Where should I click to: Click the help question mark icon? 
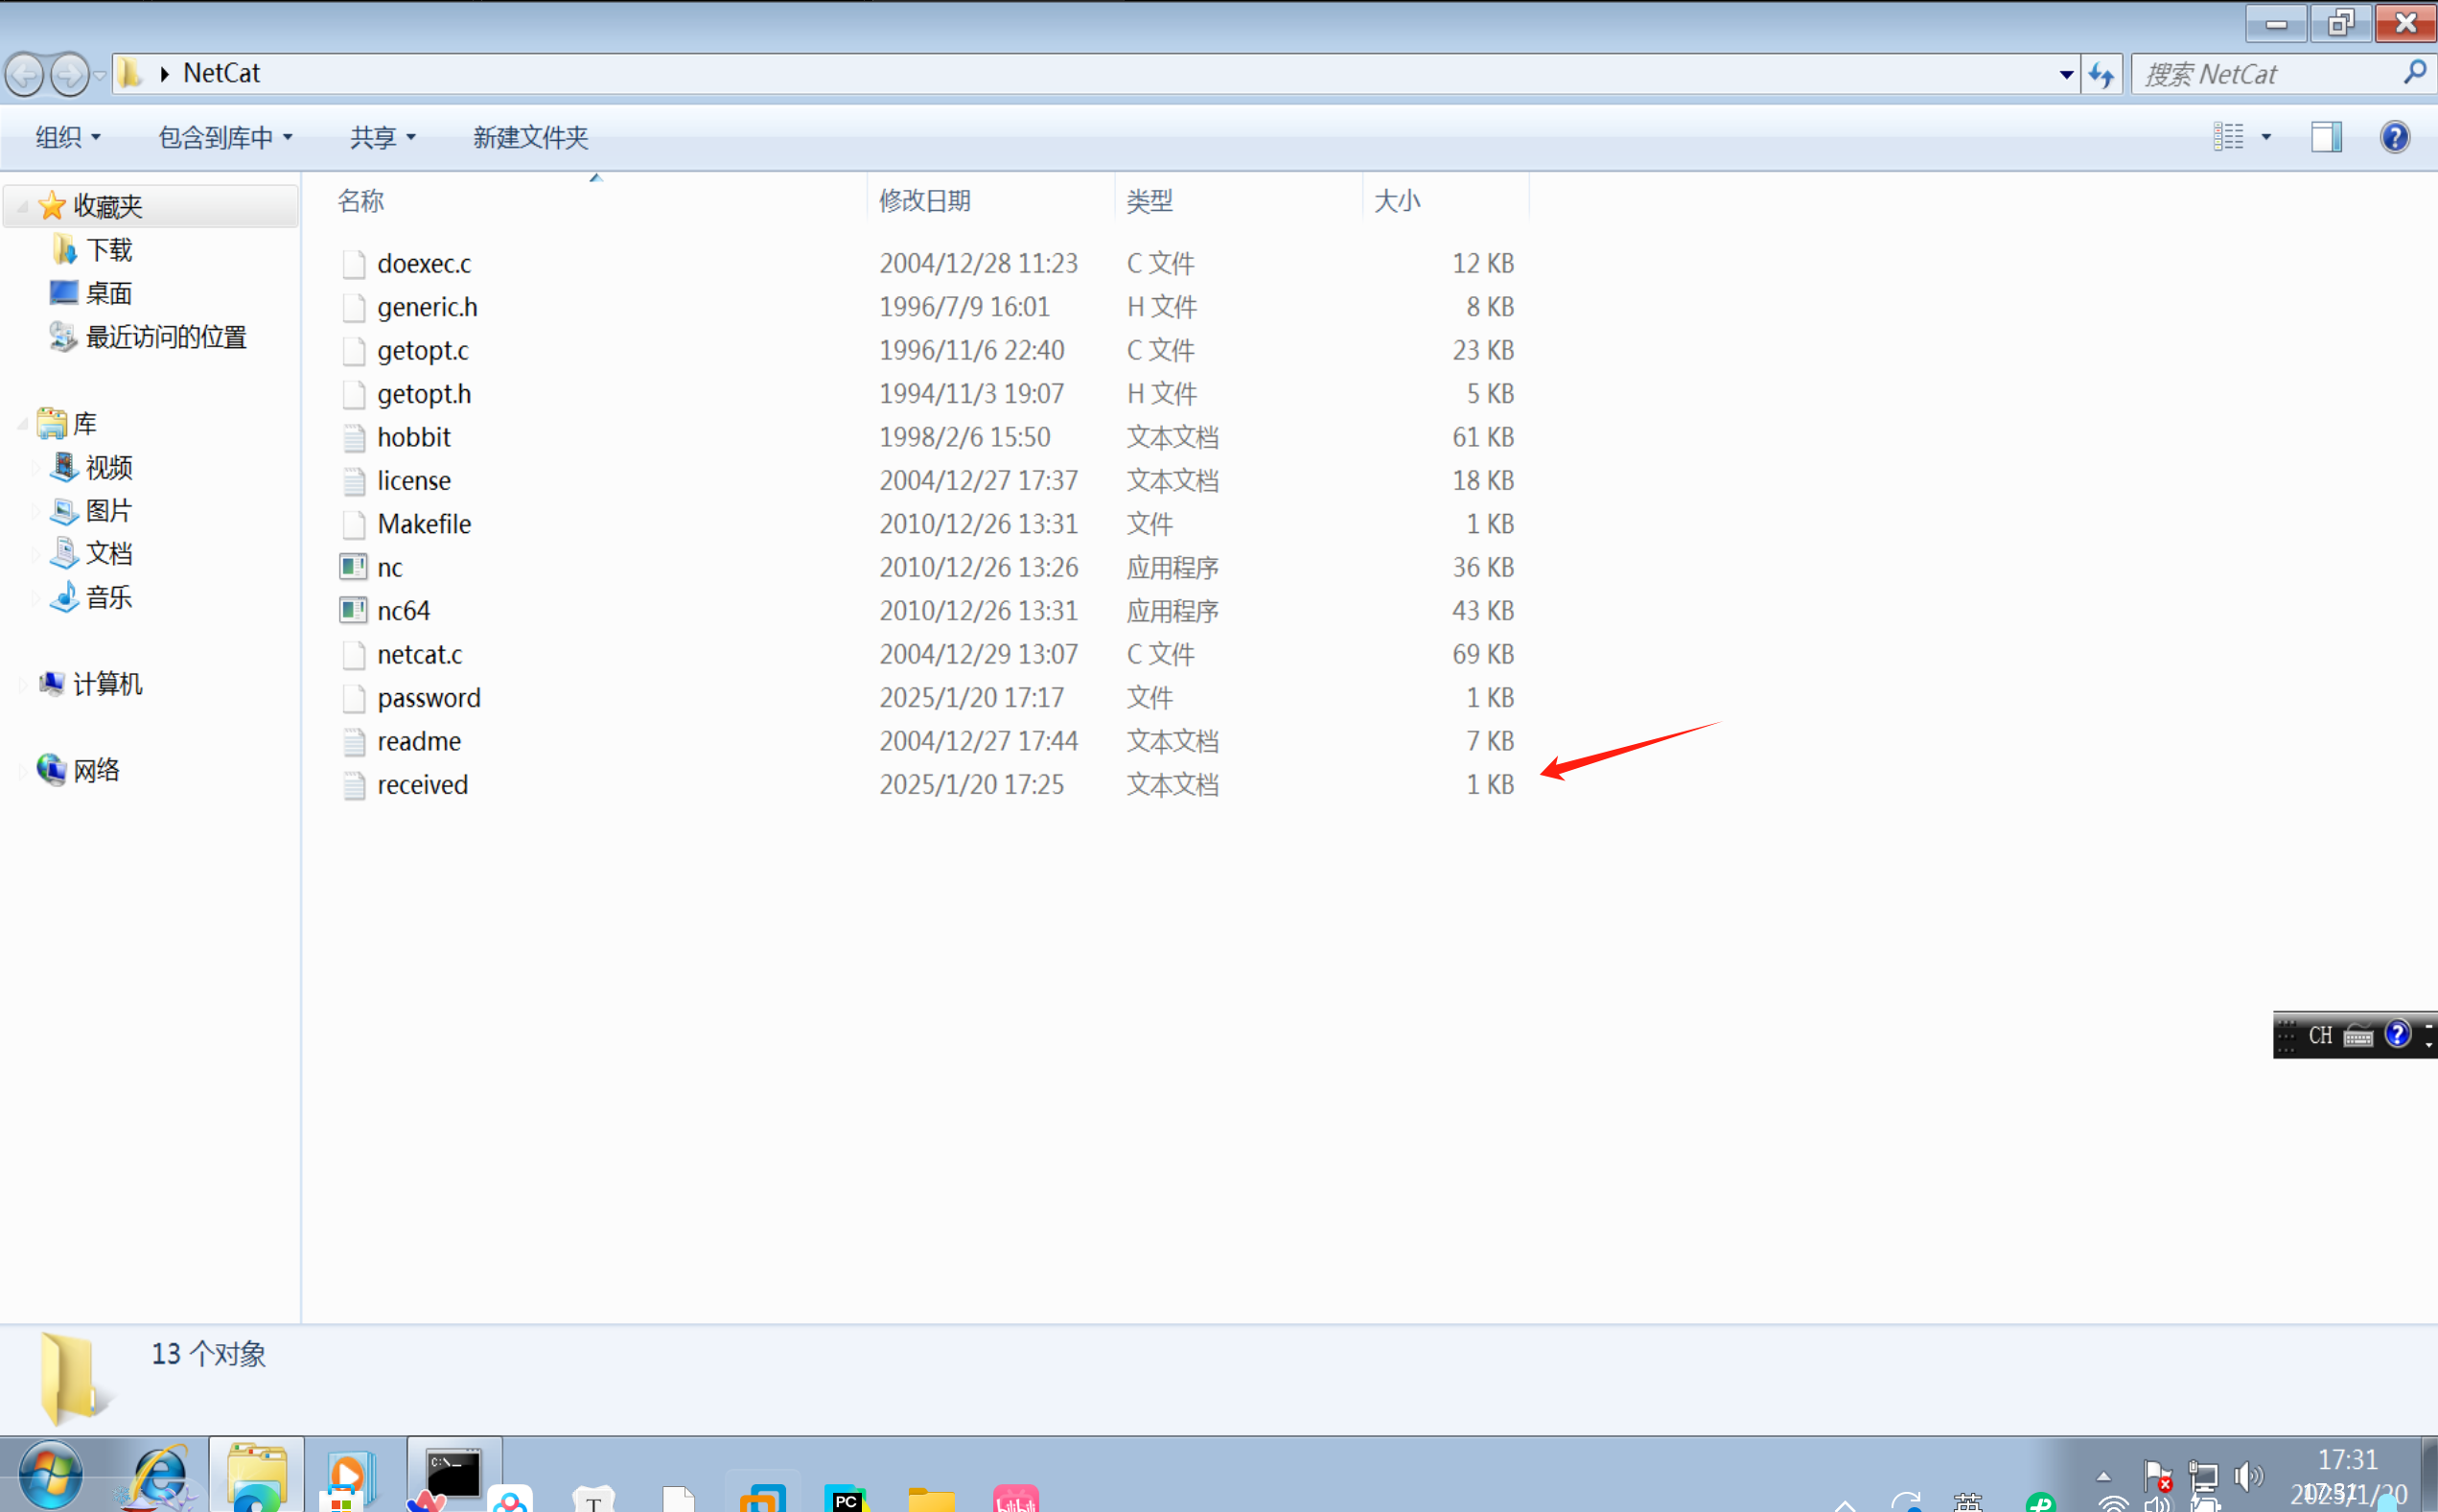pos(2394,137)
